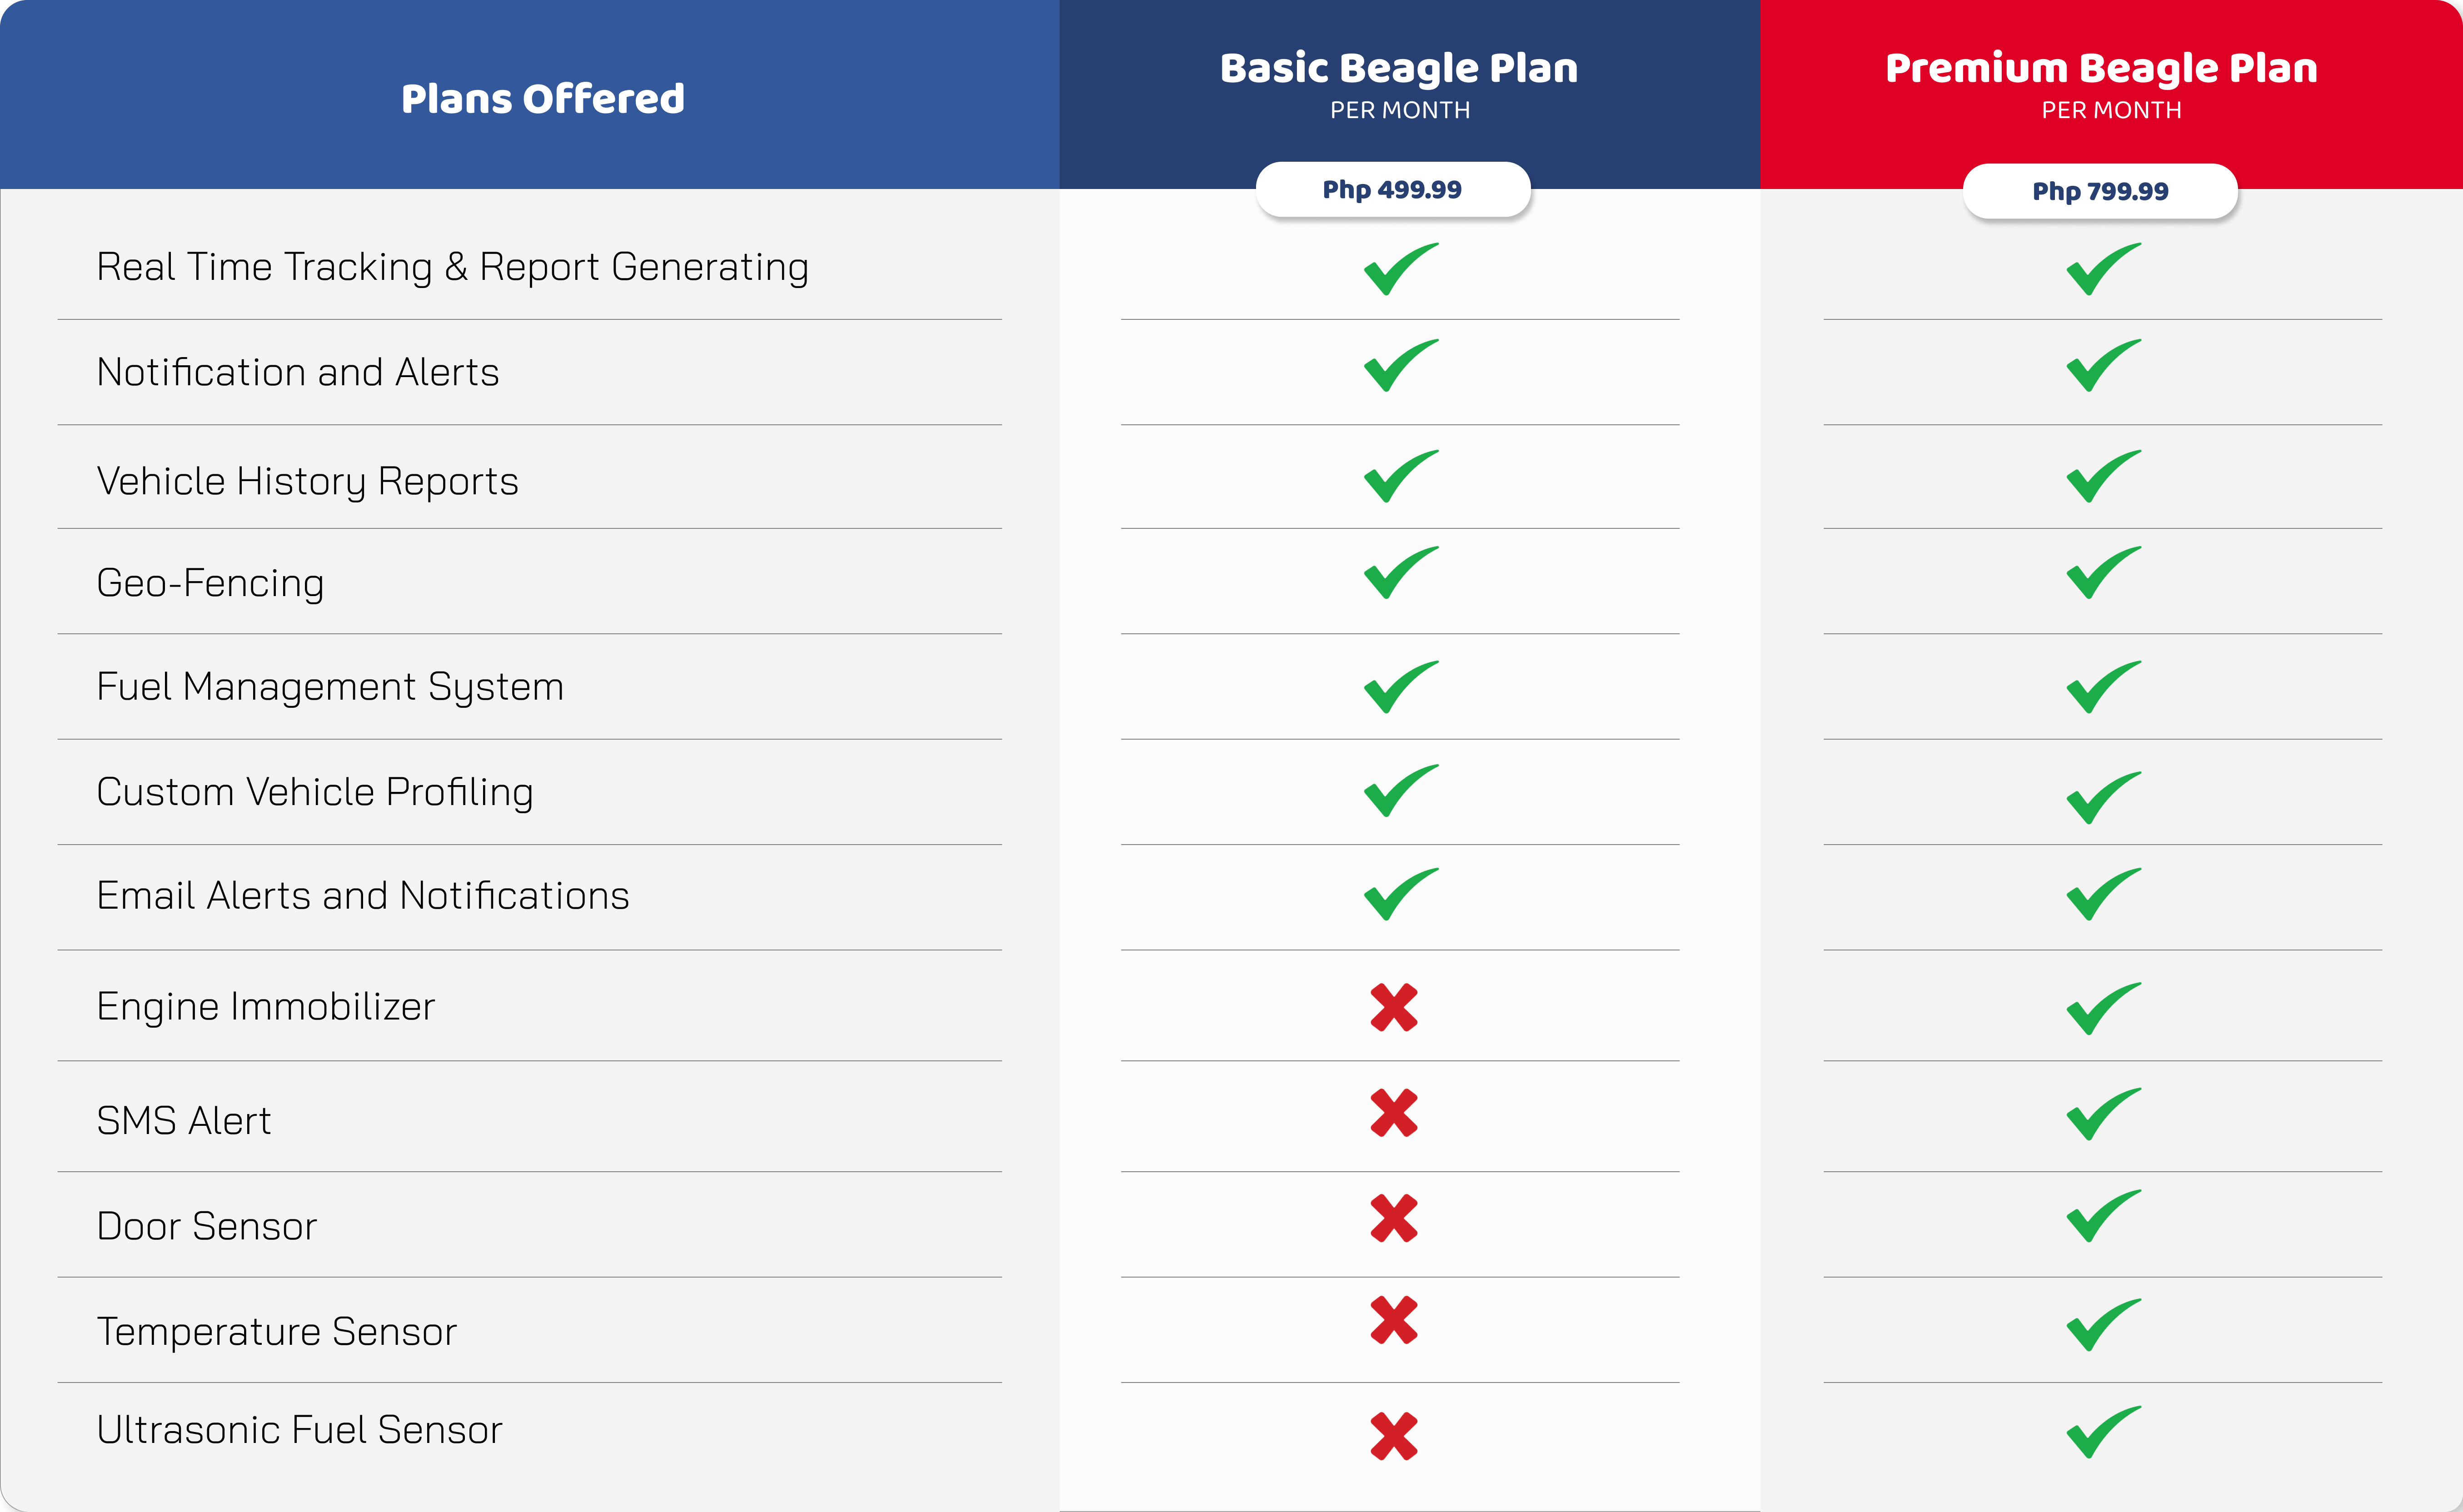
Task: Click the Custom Vehicle Profiling feature row
Action: pyautogui.click(x=530, y=792)
